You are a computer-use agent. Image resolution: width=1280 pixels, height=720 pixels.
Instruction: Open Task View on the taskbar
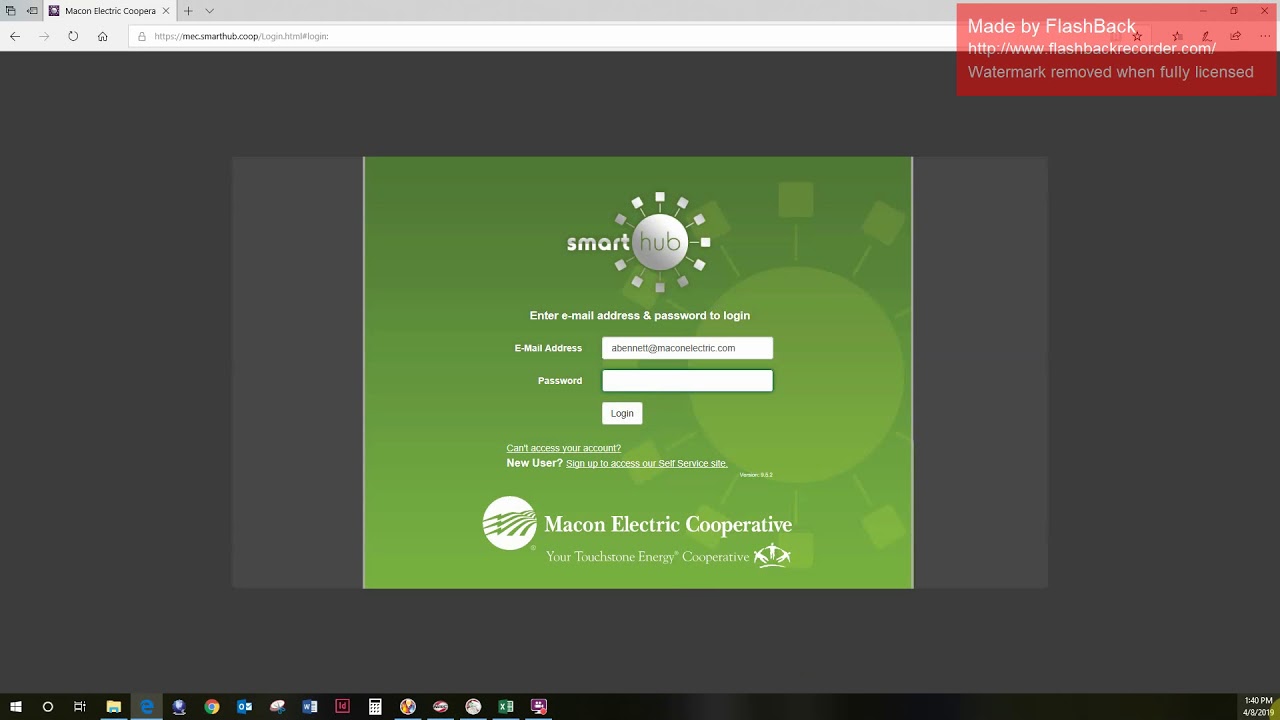tap(80, 707)
